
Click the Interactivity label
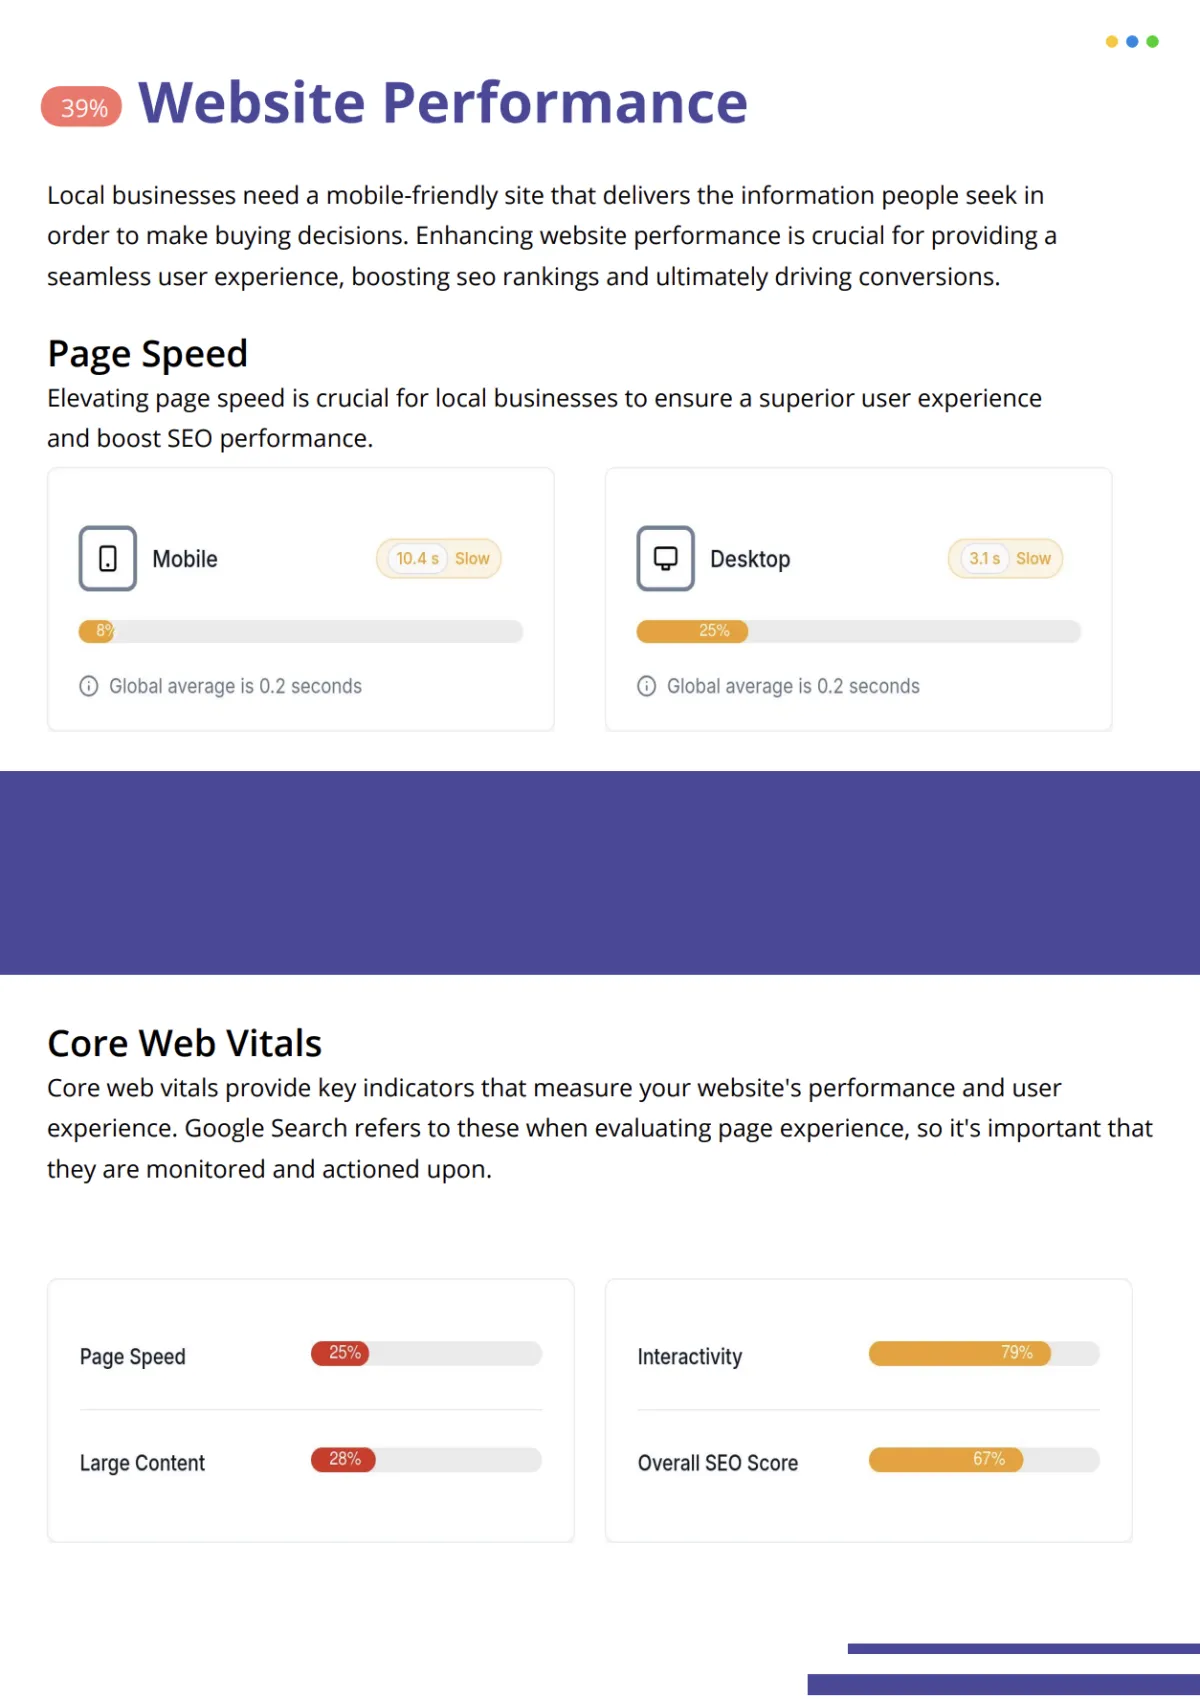pos(690,1357)
